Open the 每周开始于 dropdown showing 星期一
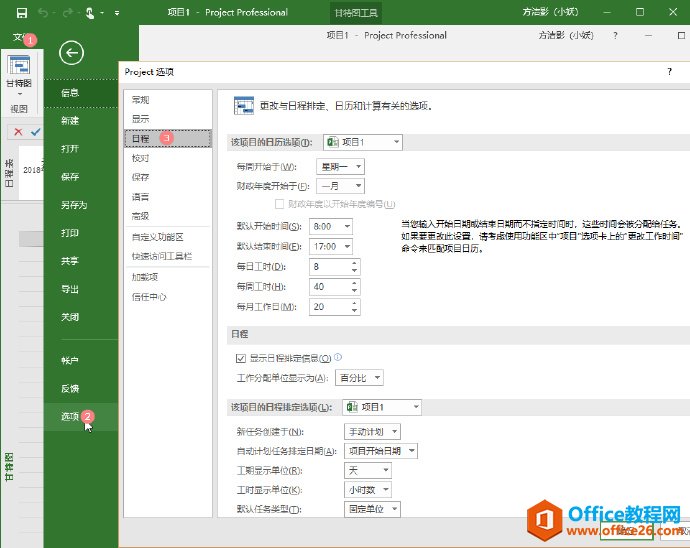The height and width of the screenshot is (548, 690). (x=340, y=166)
